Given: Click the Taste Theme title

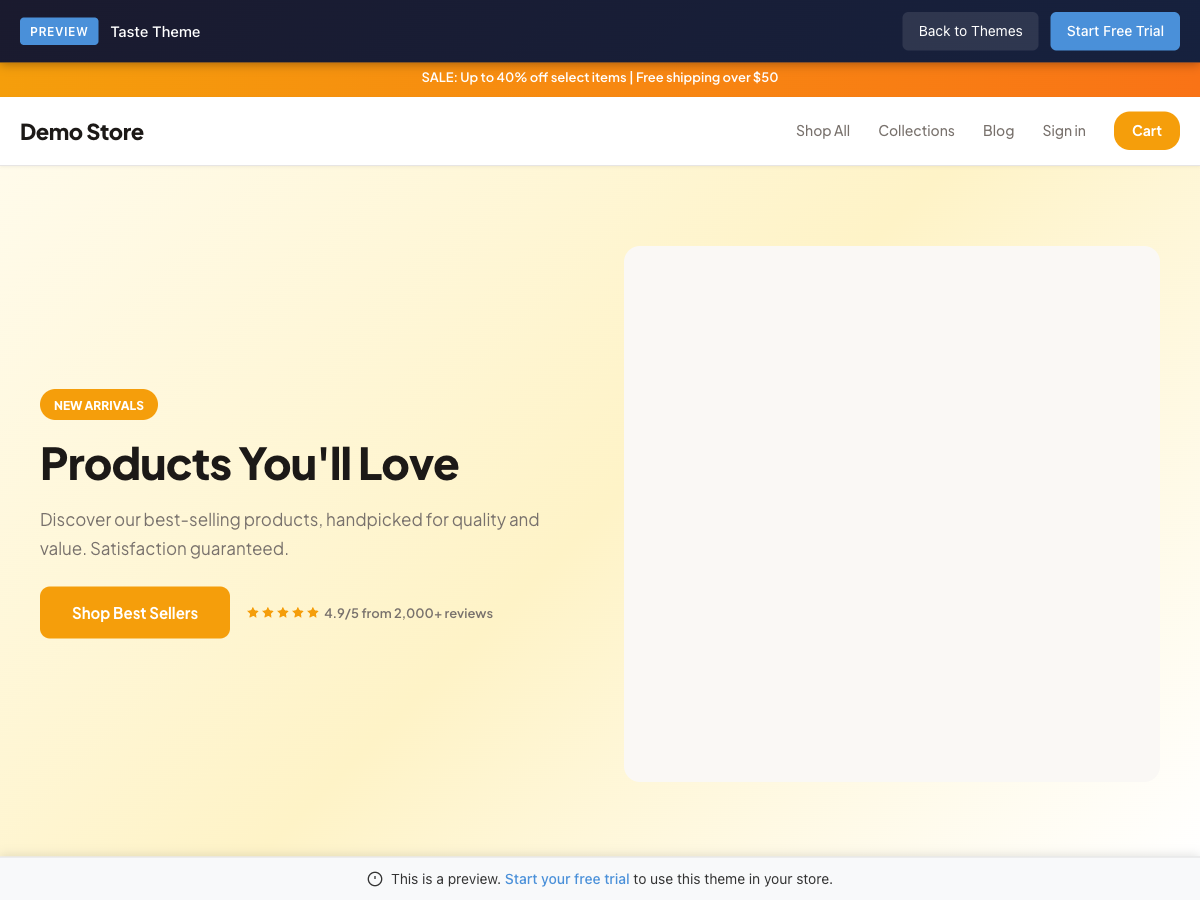Looking at the screenshot, I should point(155,32).
